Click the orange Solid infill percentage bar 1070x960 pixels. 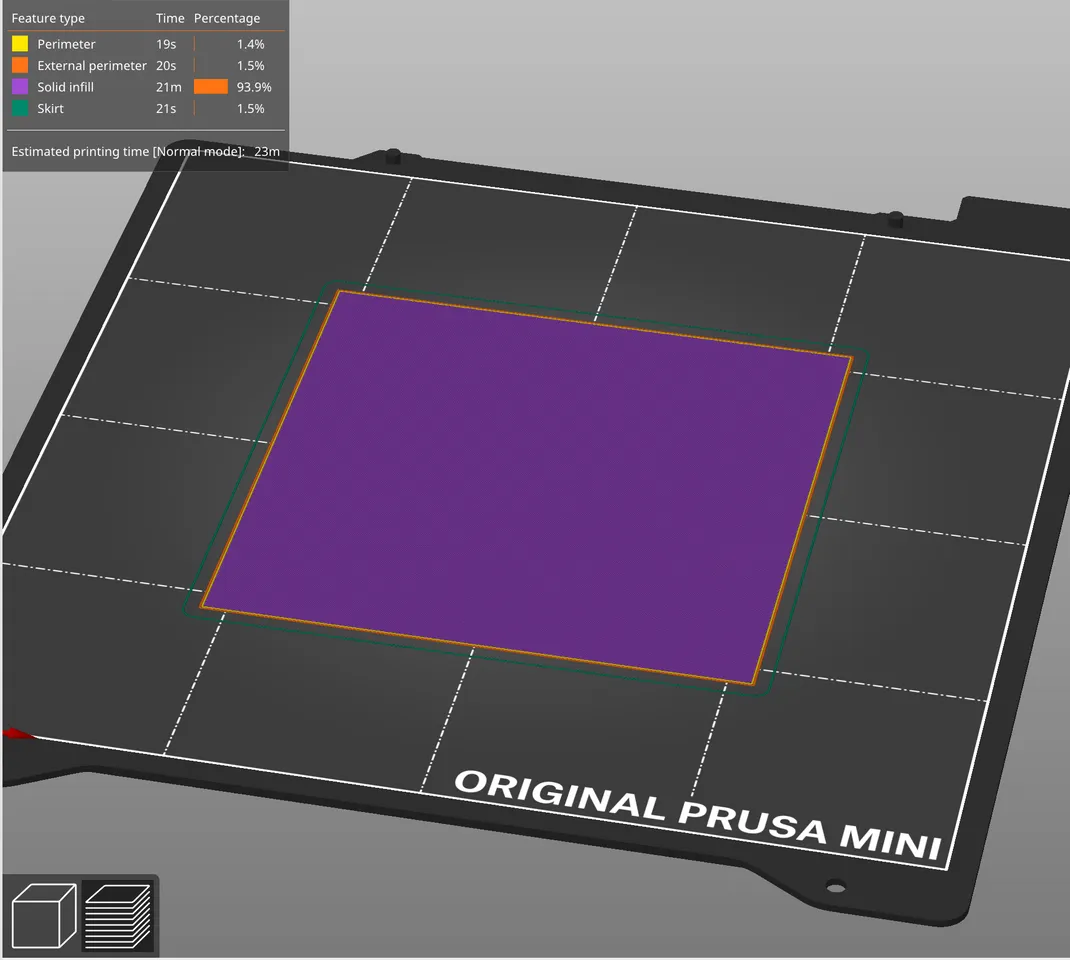point(210,87)
